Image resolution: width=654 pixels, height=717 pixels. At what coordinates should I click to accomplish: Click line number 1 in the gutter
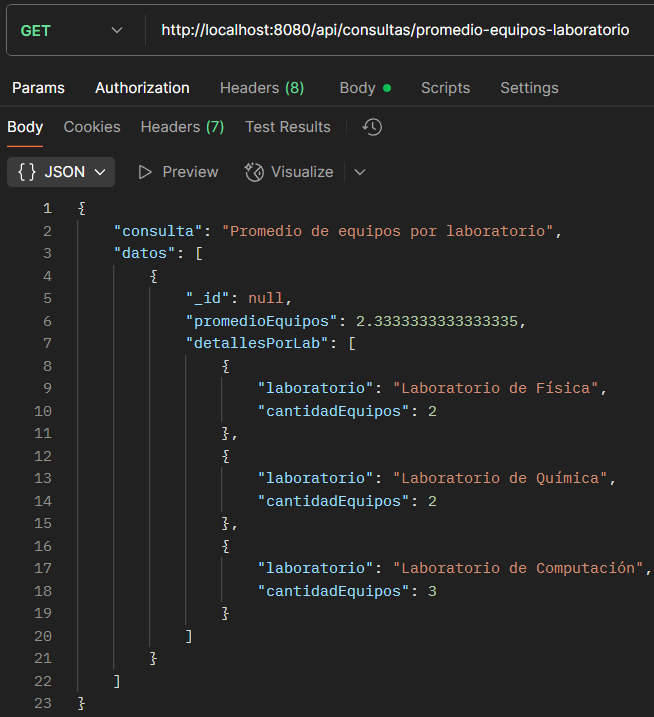[x=48, y=209]
